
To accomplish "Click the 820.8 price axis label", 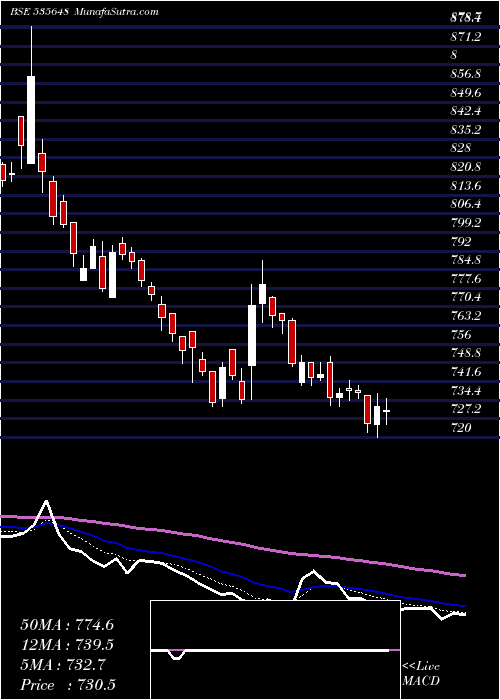I will (465, 167).
